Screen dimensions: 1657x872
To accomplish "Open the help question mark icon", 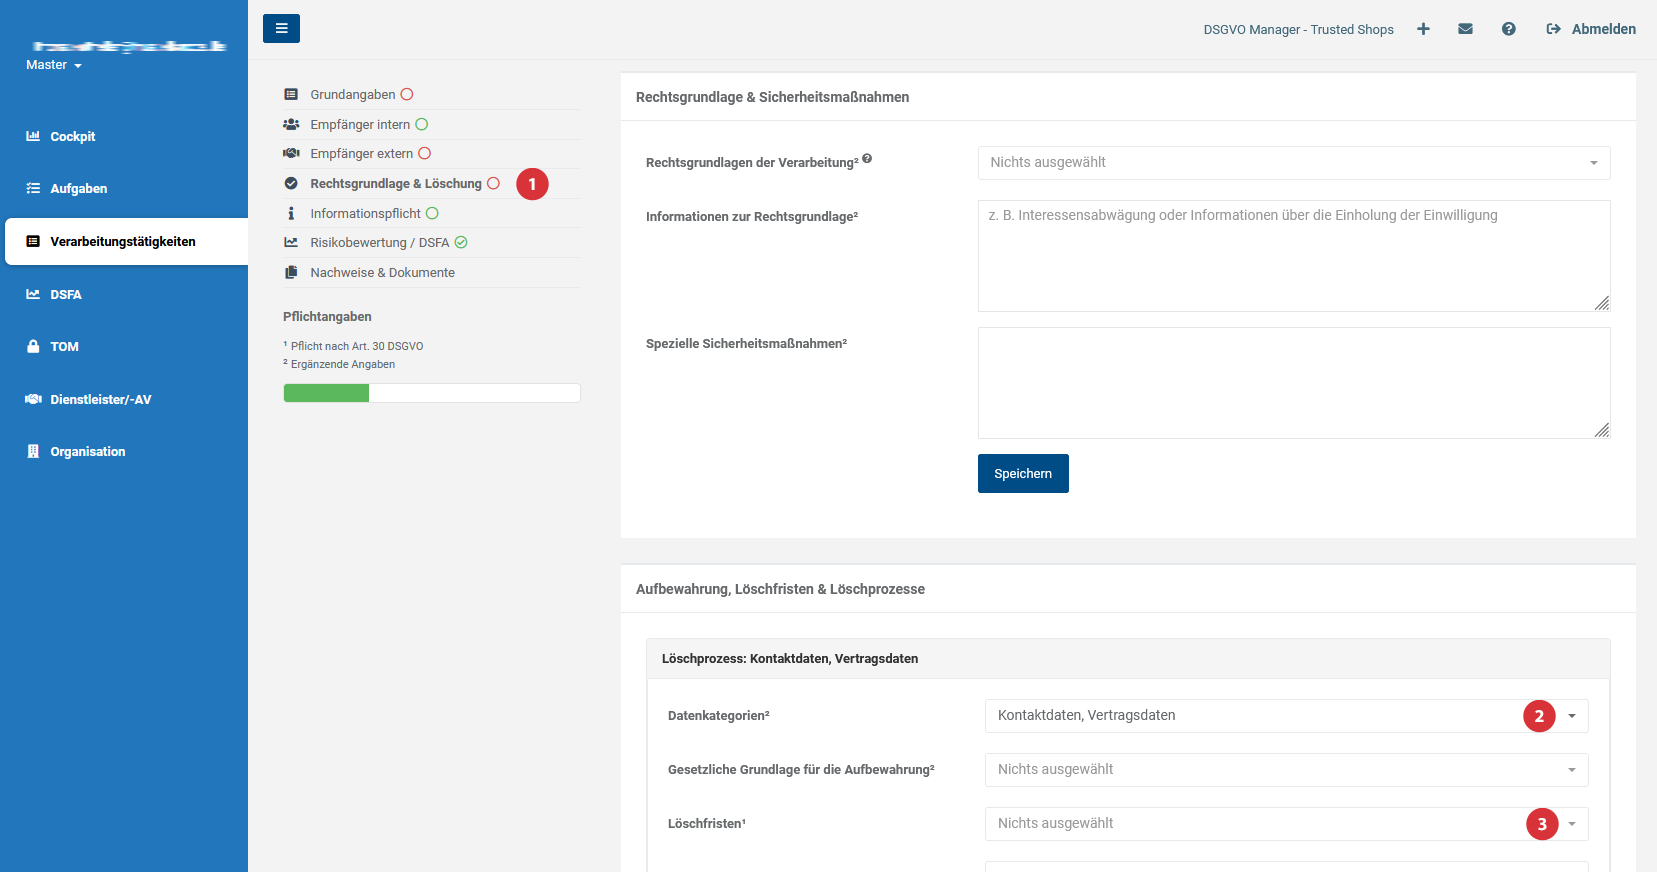I will [x=1508, y=29].
